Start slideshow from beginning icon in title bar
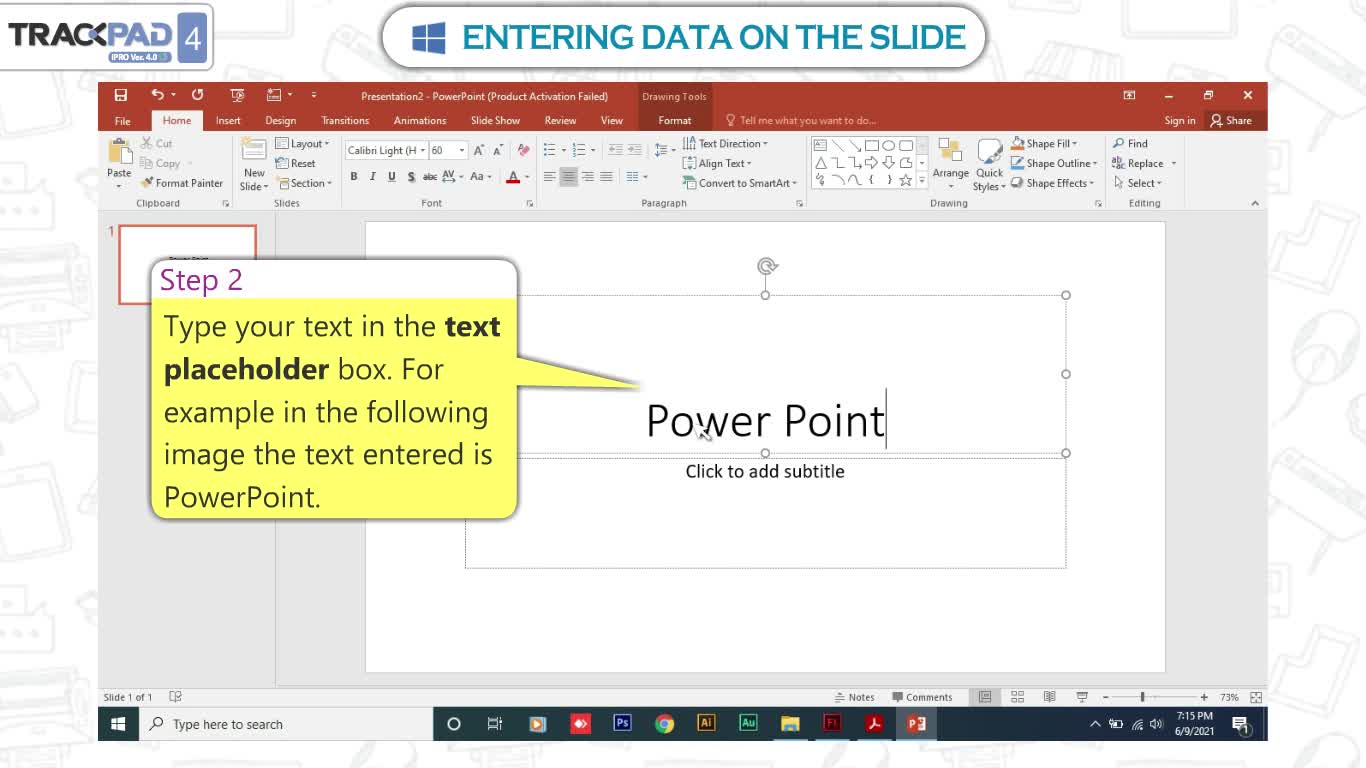 pyautogui.click(x=237, y=95)
